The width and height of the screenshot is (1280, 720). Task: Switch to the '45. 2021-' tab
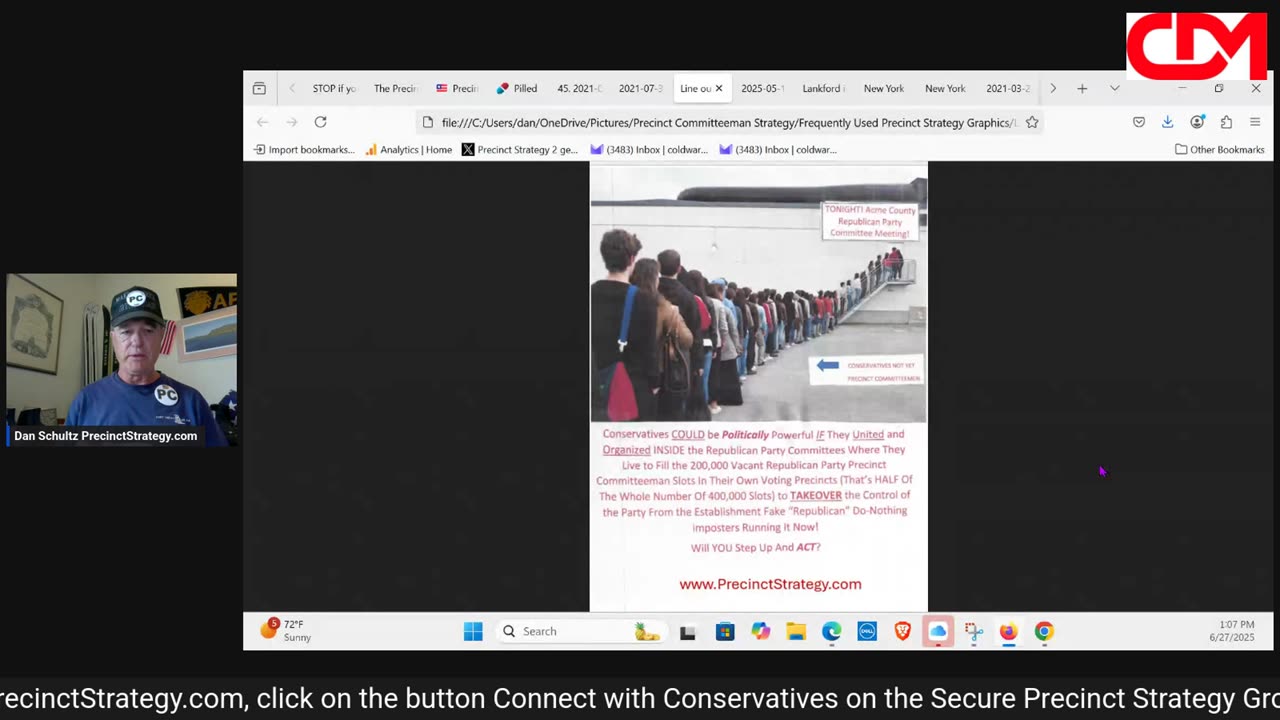pos(579,89)
